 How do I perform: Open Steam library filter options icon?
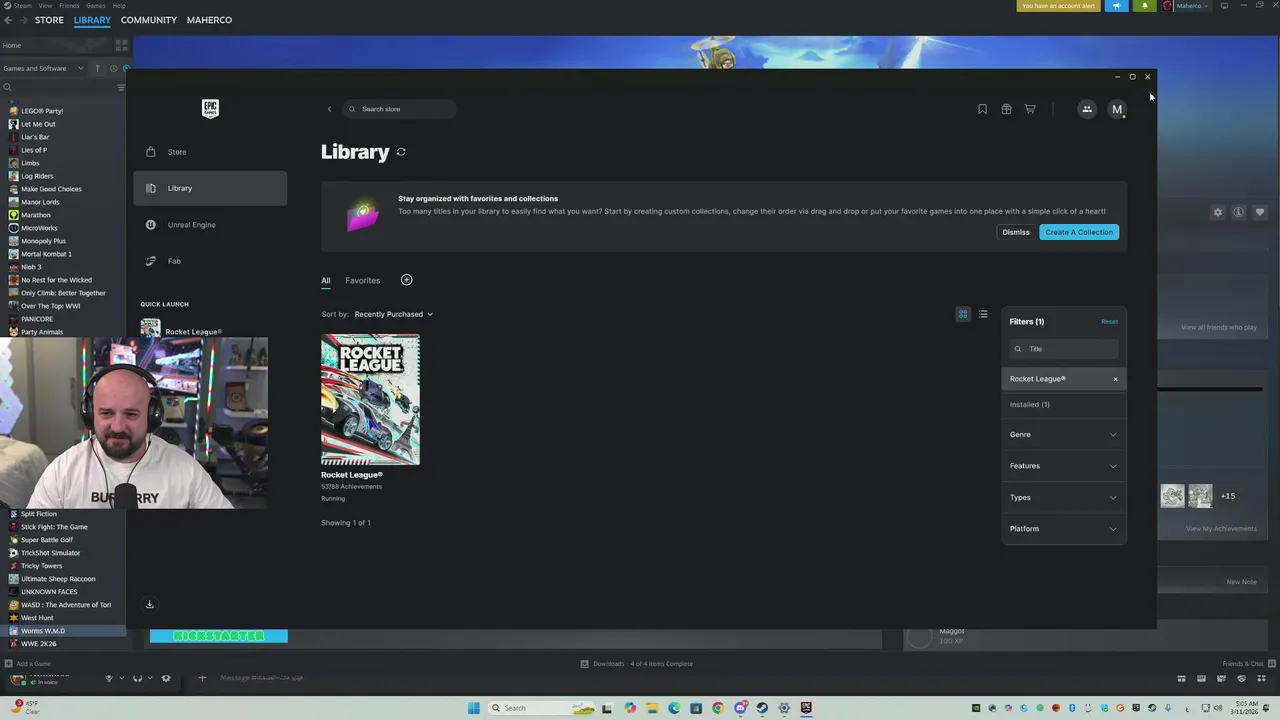tap(121, 87)
